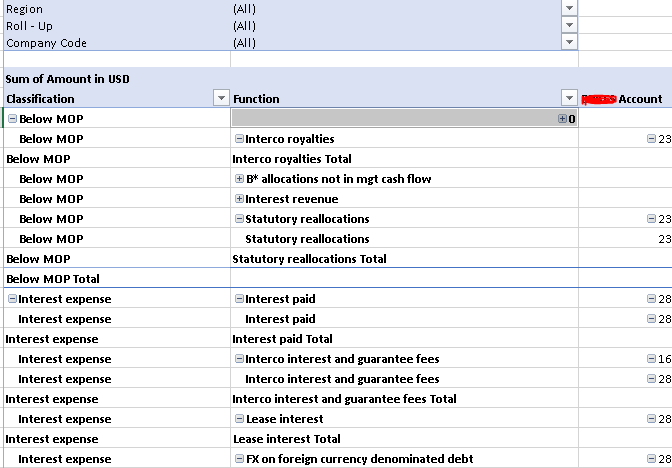Open the Roll - Up filter dropdown
The width and height of the screenshot is (672, 468).
click(570, 25)
